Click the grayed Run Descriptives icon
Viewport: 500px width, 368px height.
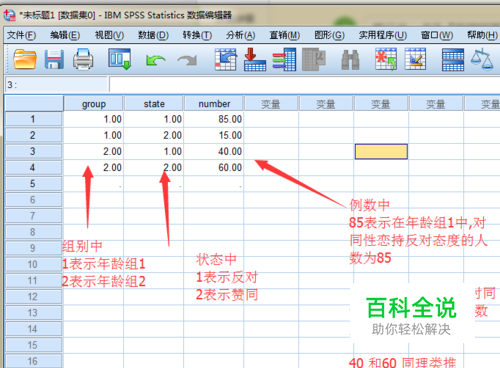click(314, 59)
